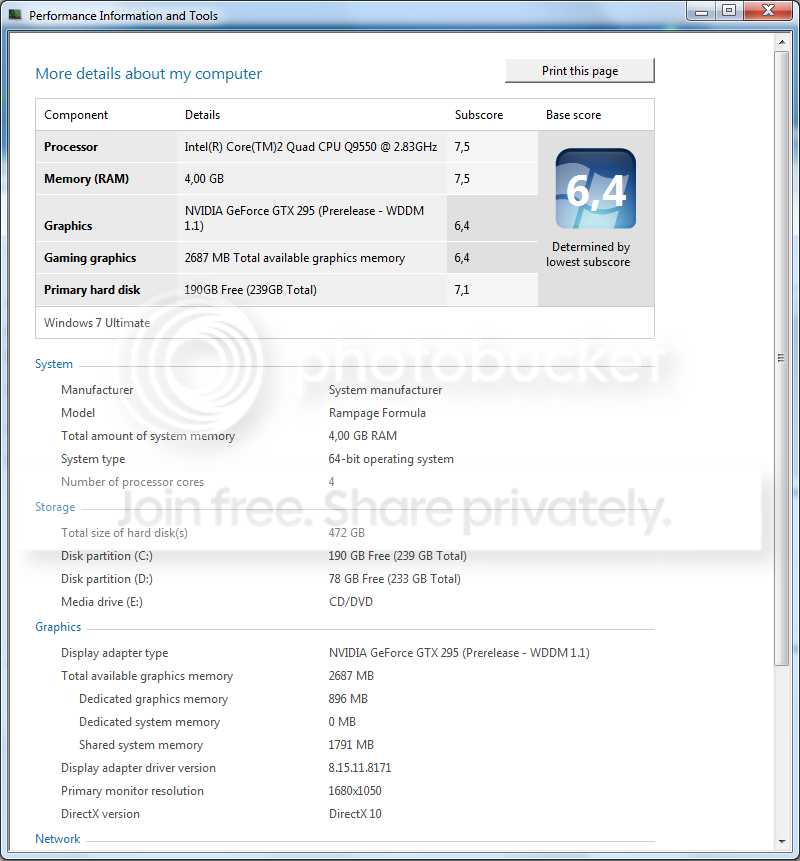800x861 pixels.
Task: Select the Processor row label
Action: click(x=71, y=147)
